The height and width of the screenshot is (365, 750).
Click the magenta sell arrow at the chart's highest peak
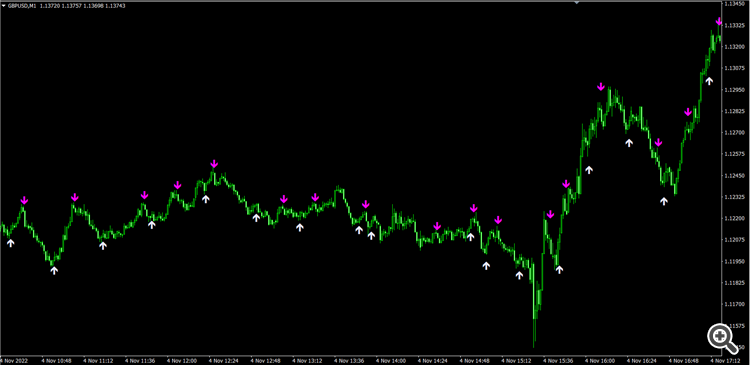point(719,22)
